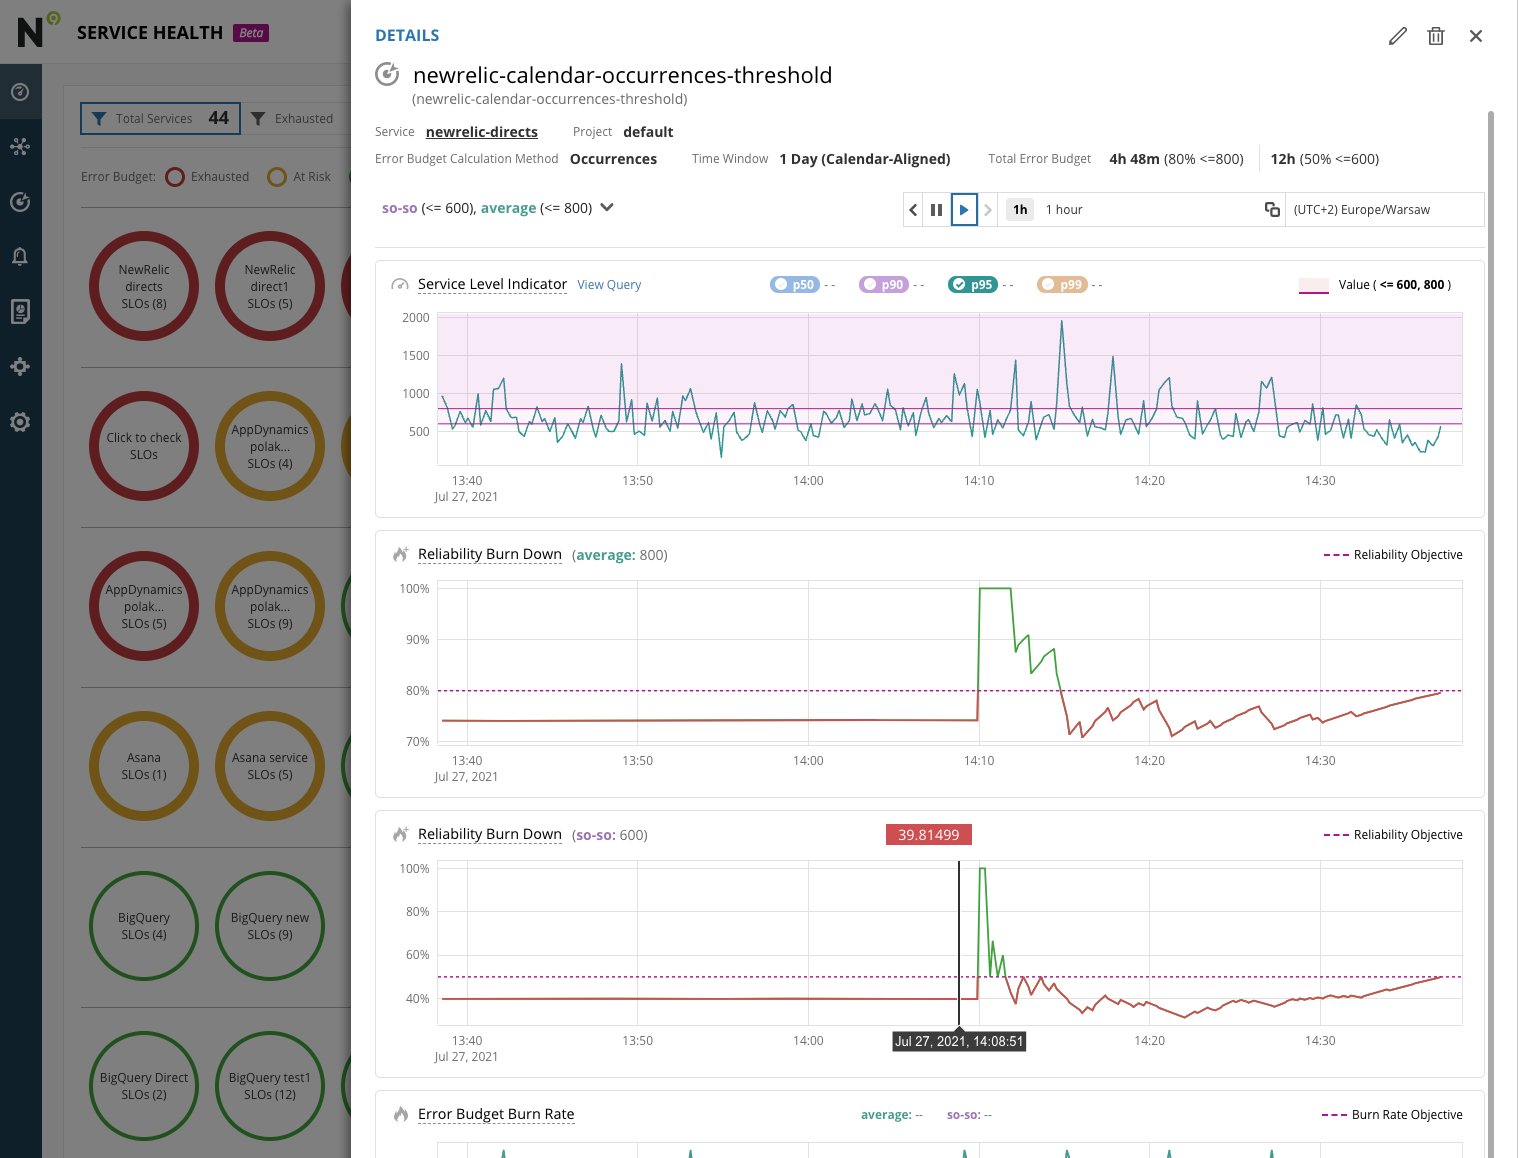Click the 14:08:51 timeline marker label
This screenshot has width=1518, height=1158.
pos(959,1041)
